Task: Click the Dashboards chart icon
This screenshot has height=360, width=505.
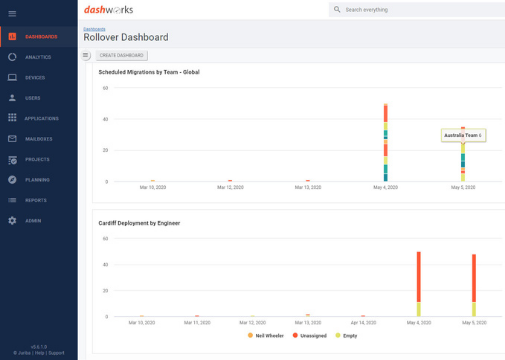Action: coord(12,37)
